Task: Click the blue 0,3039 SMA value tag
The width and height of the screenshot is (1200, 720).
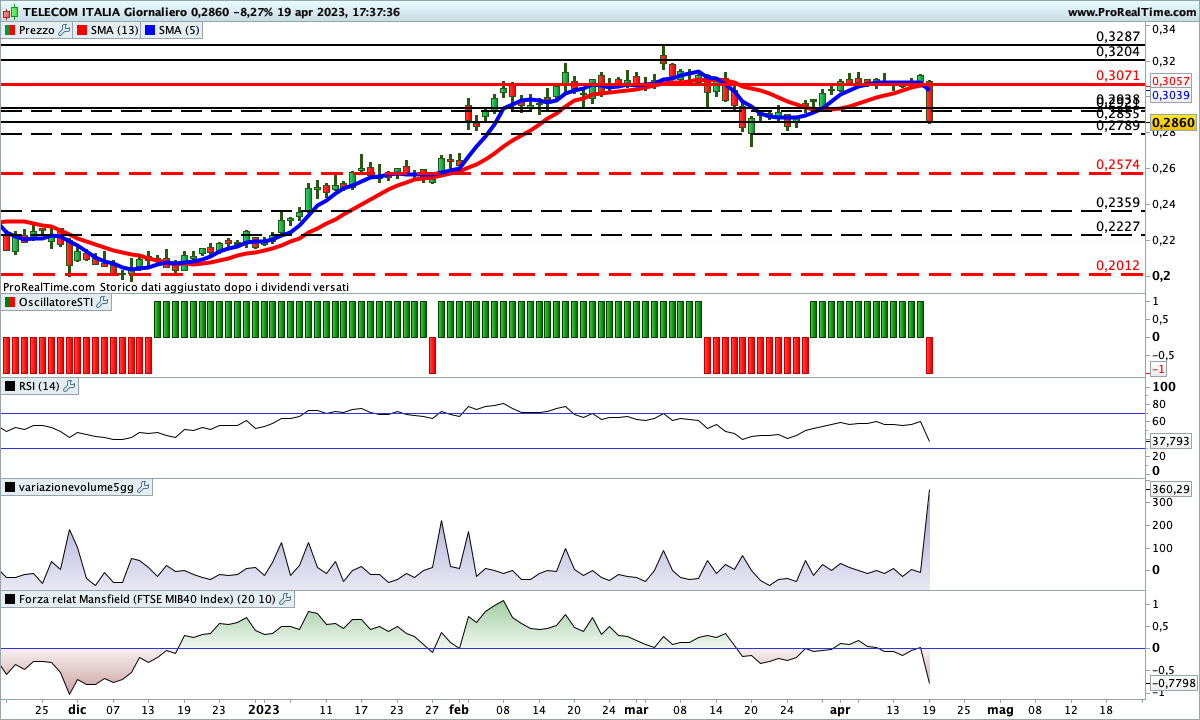Action: pyautogui.click(x=1171, y=95)
